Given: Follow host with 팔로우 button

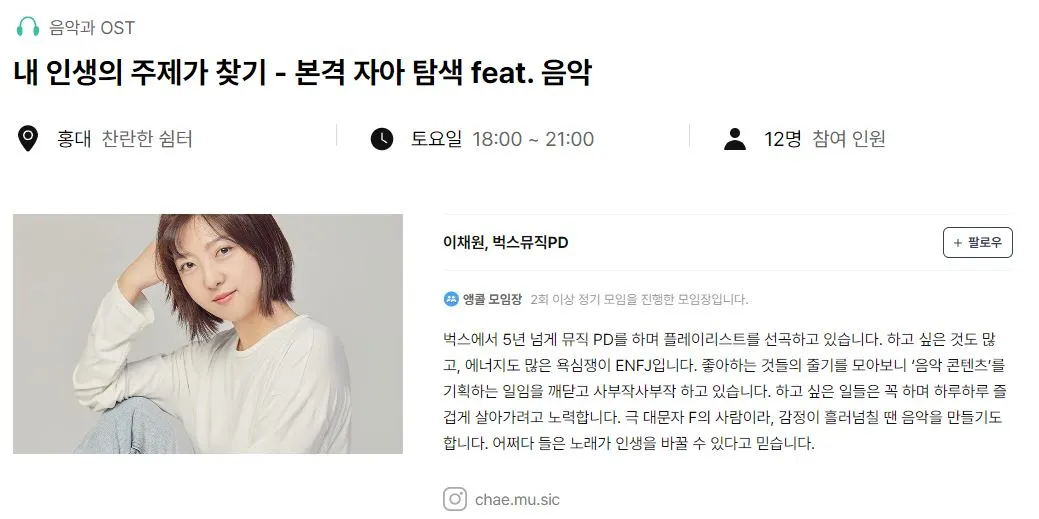Looking at the screenshot, I should (x=977, y=243).
